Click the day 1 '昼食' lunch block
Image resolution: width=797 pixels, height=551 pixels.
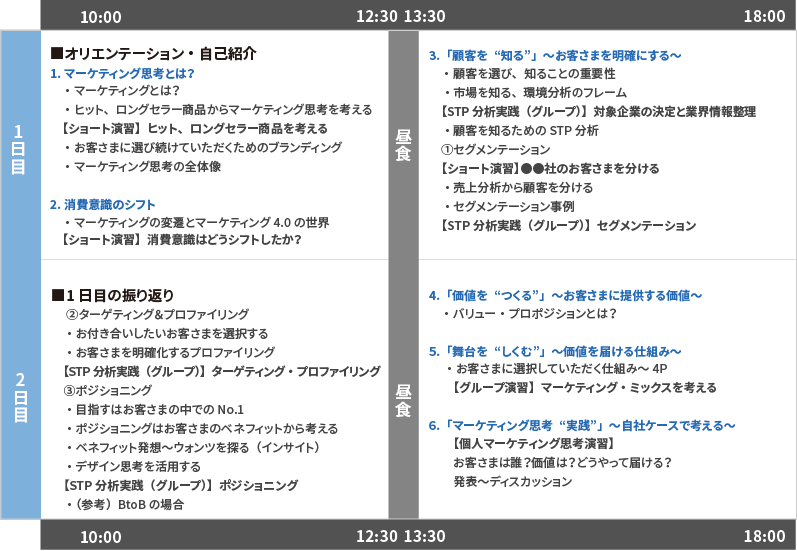(404, 145)
